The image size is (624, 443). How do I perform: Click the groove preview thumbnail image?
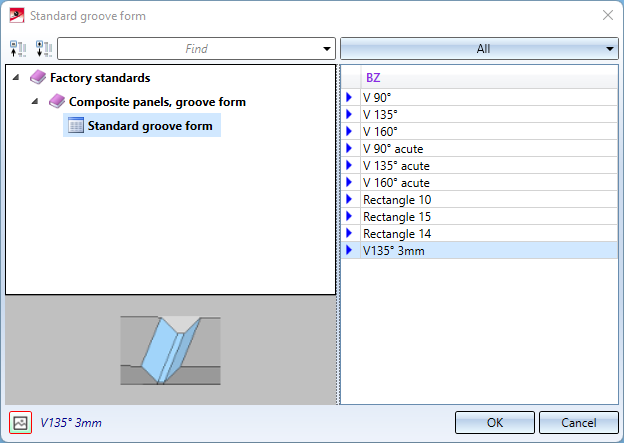(x=170, y=350)
